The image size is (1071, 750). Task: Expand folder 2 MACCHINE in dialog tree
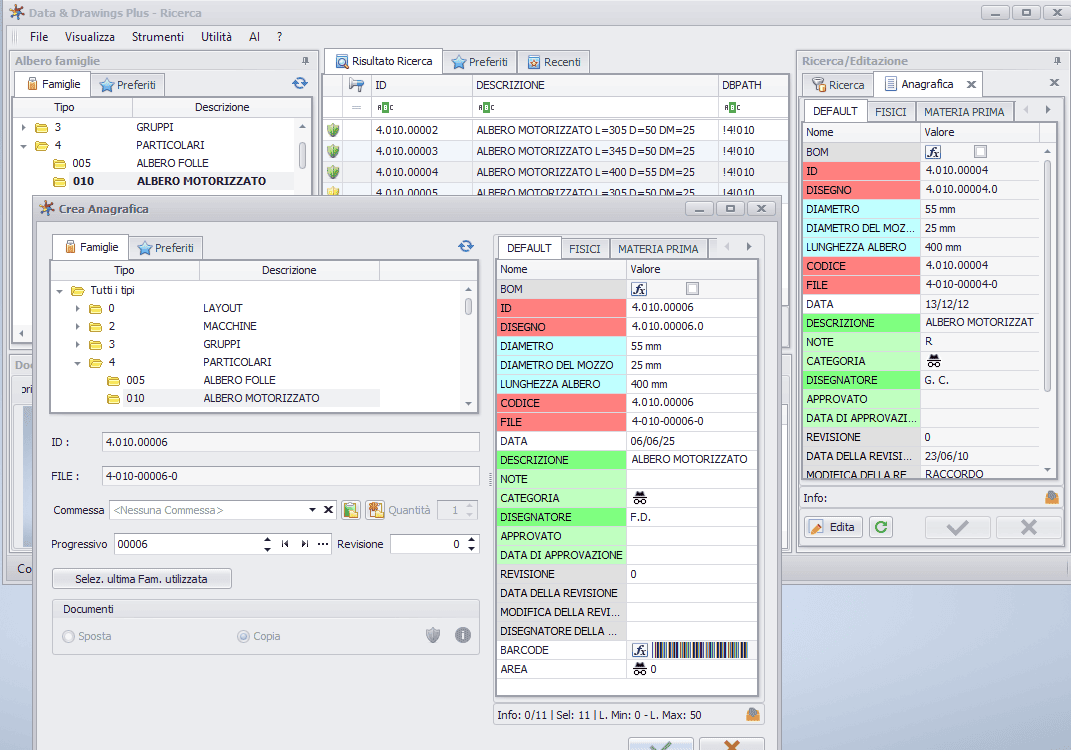point(77,327)
